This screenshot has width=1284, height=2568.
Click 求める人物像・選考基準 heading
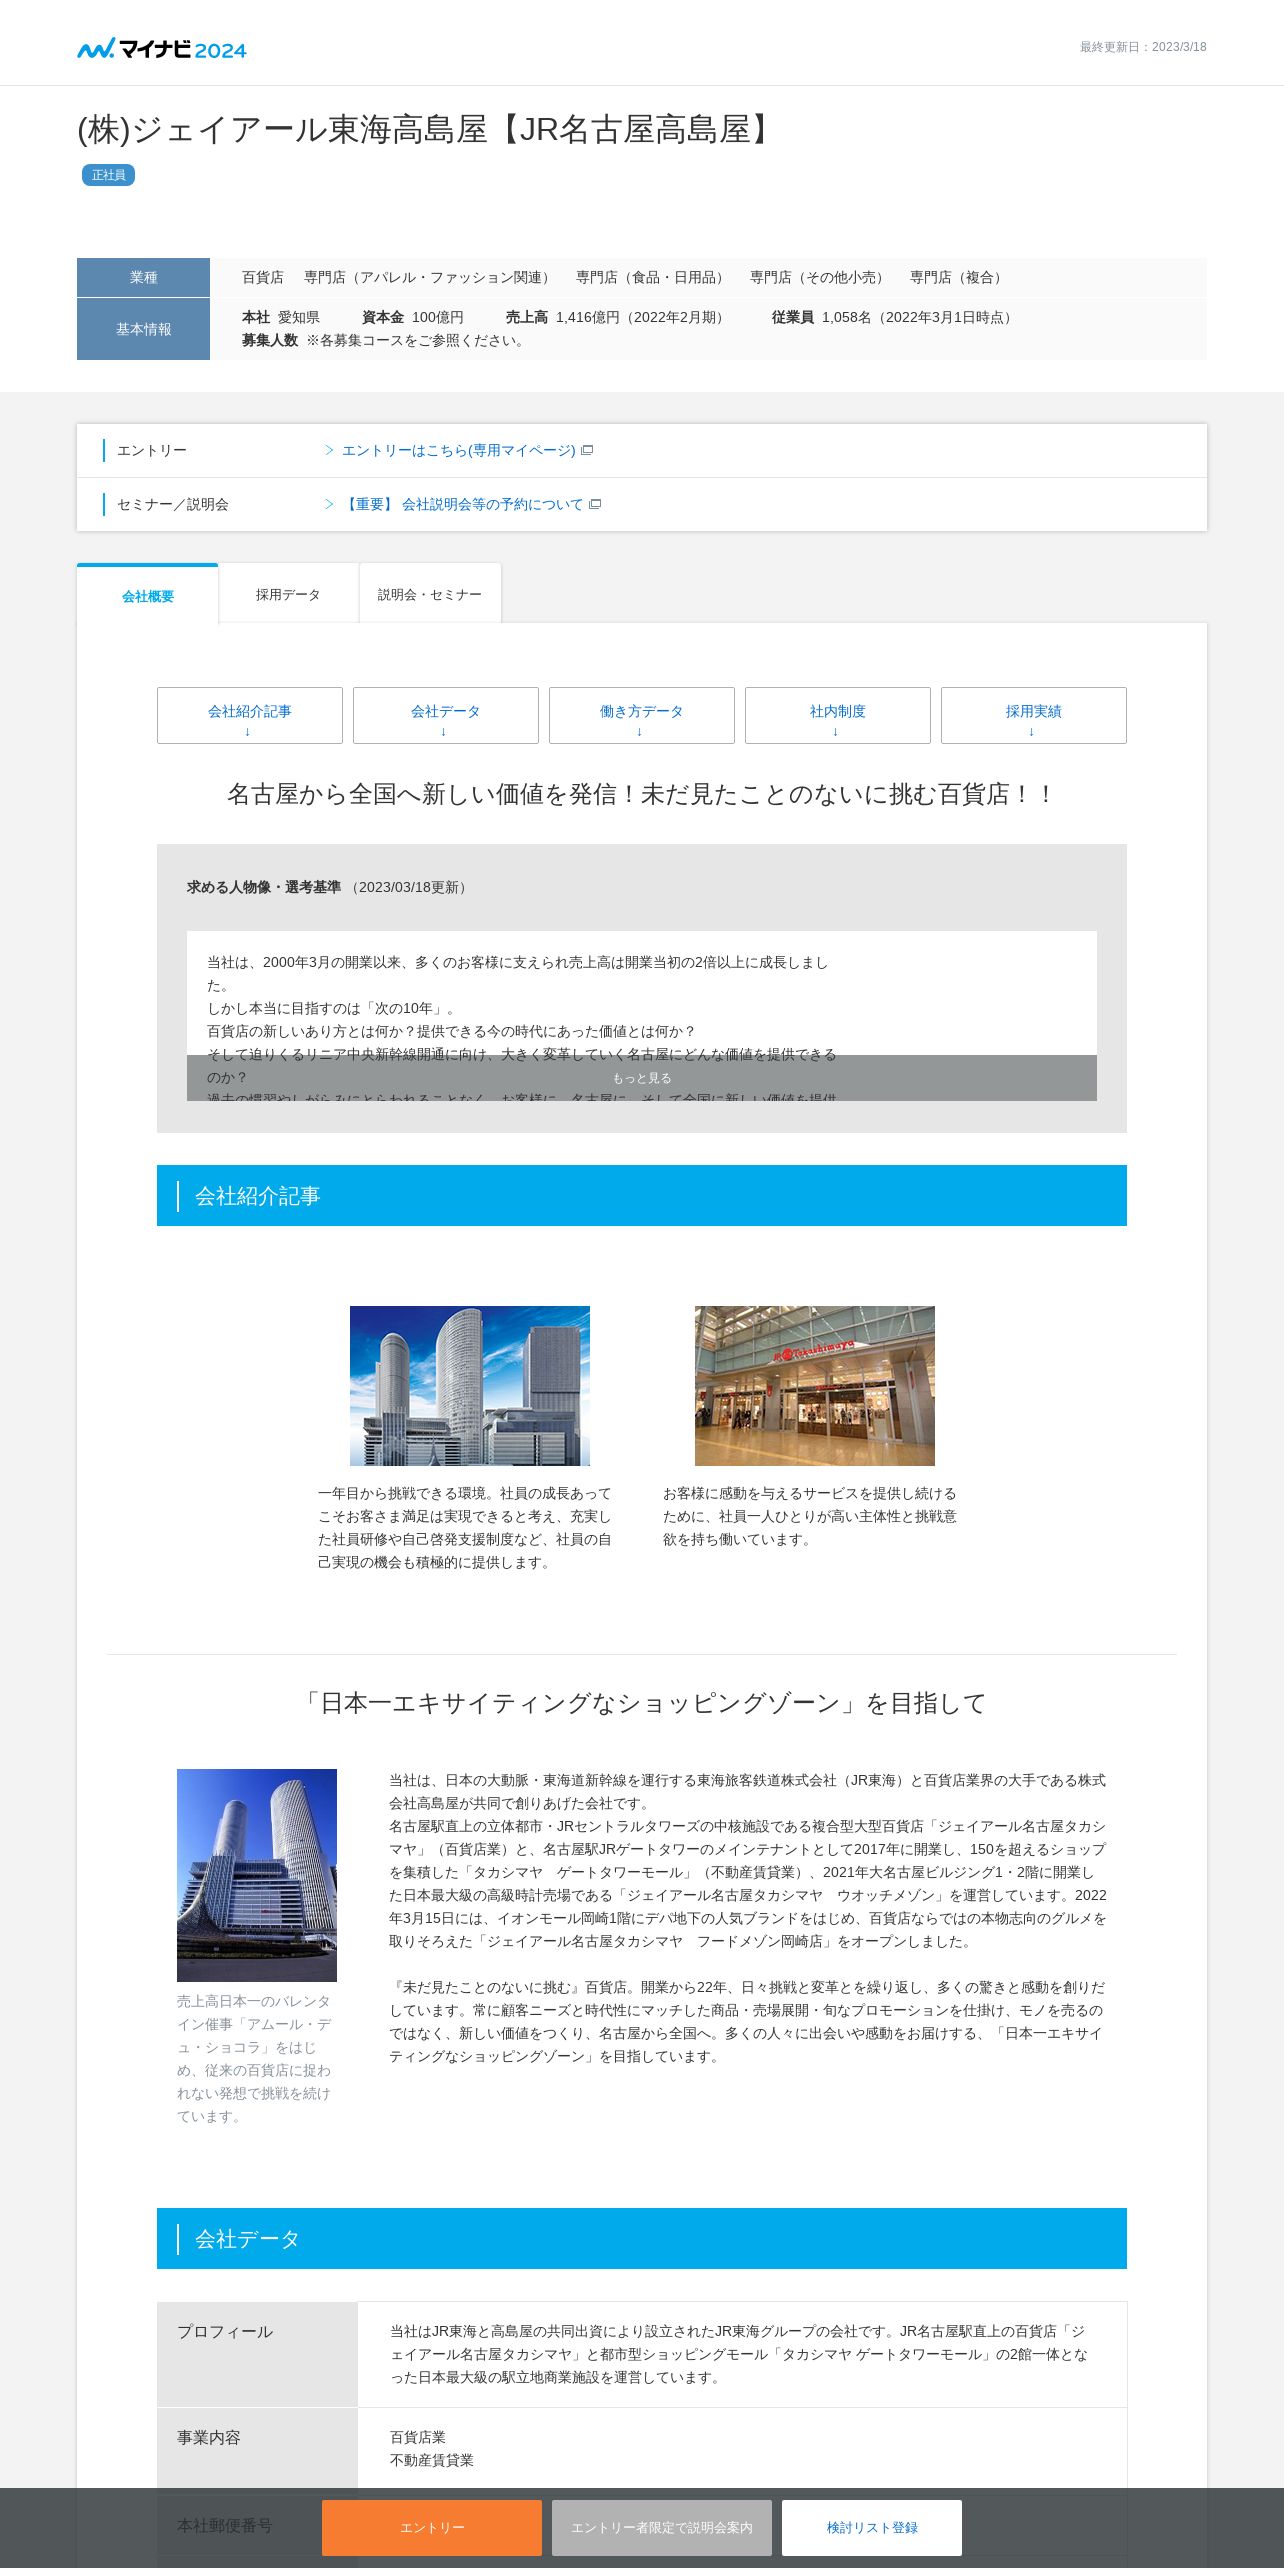tap(264, 888)
